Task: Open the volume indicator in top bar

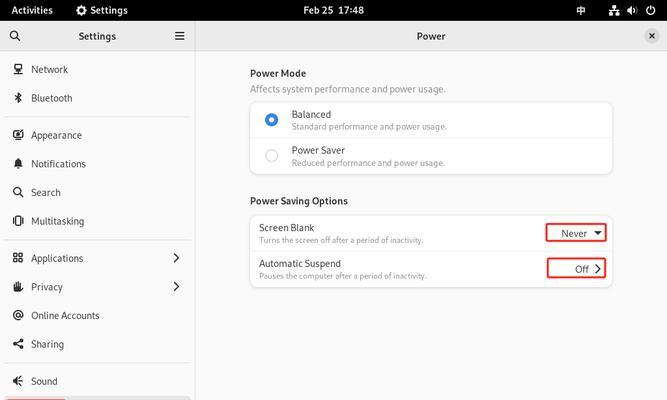Action: [x=632, y=10]
